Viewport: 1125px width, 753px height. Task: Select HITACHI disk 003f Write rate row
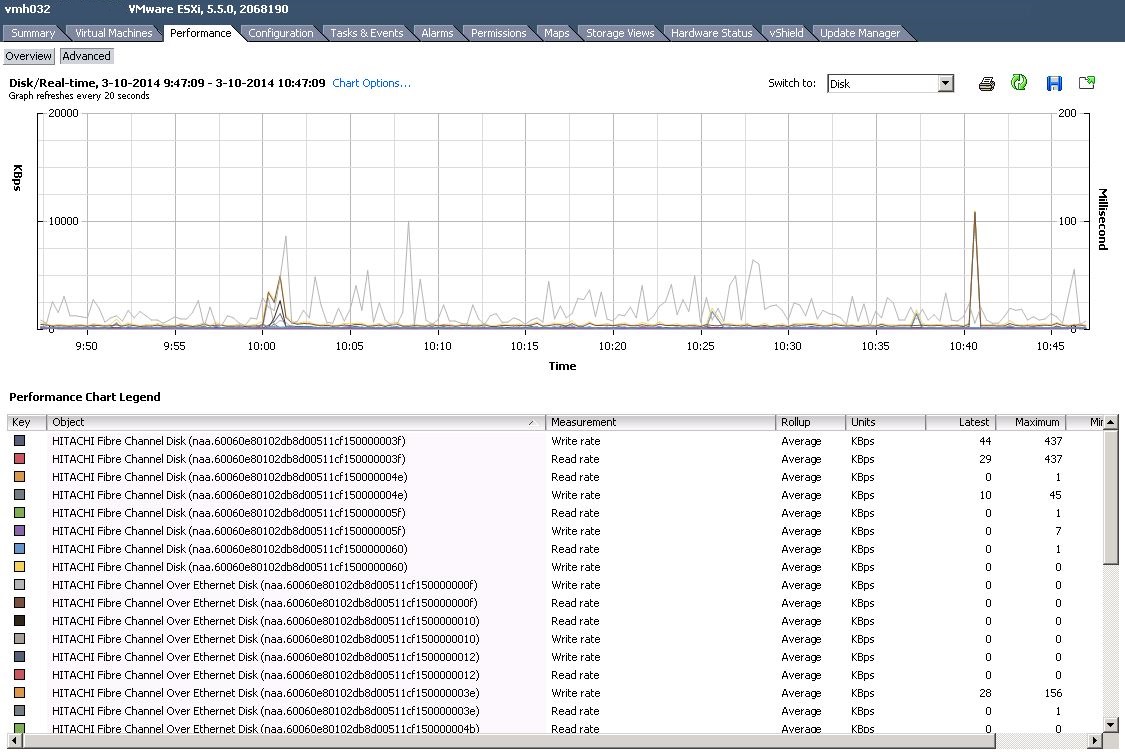pos(555,441)
